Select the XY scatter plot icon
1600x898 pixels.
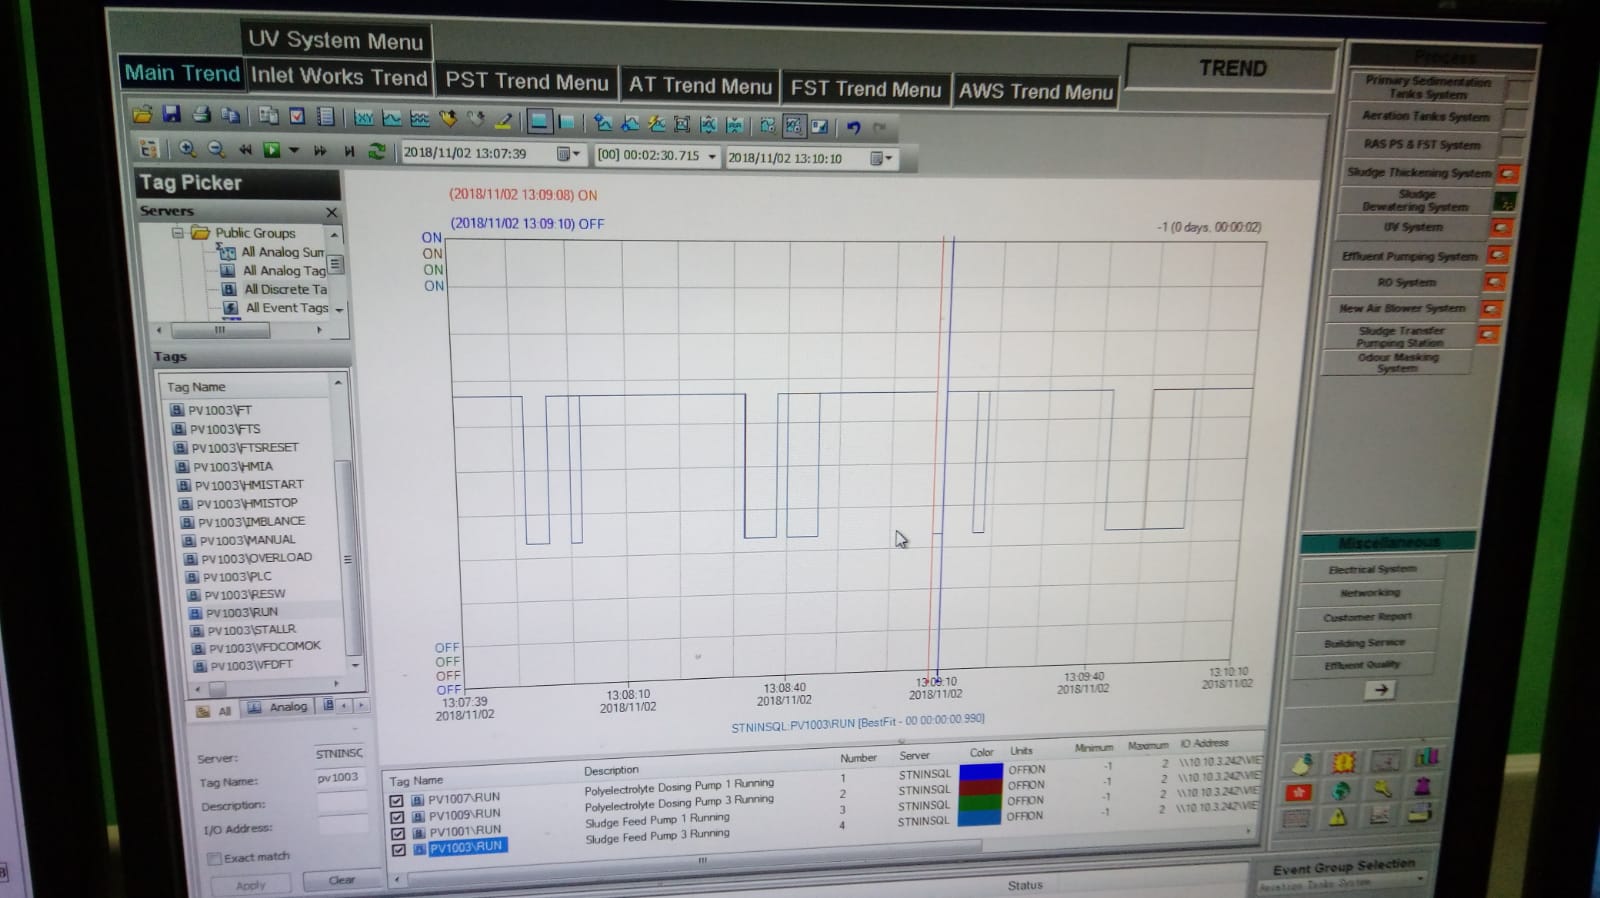(x=363, y=118)
